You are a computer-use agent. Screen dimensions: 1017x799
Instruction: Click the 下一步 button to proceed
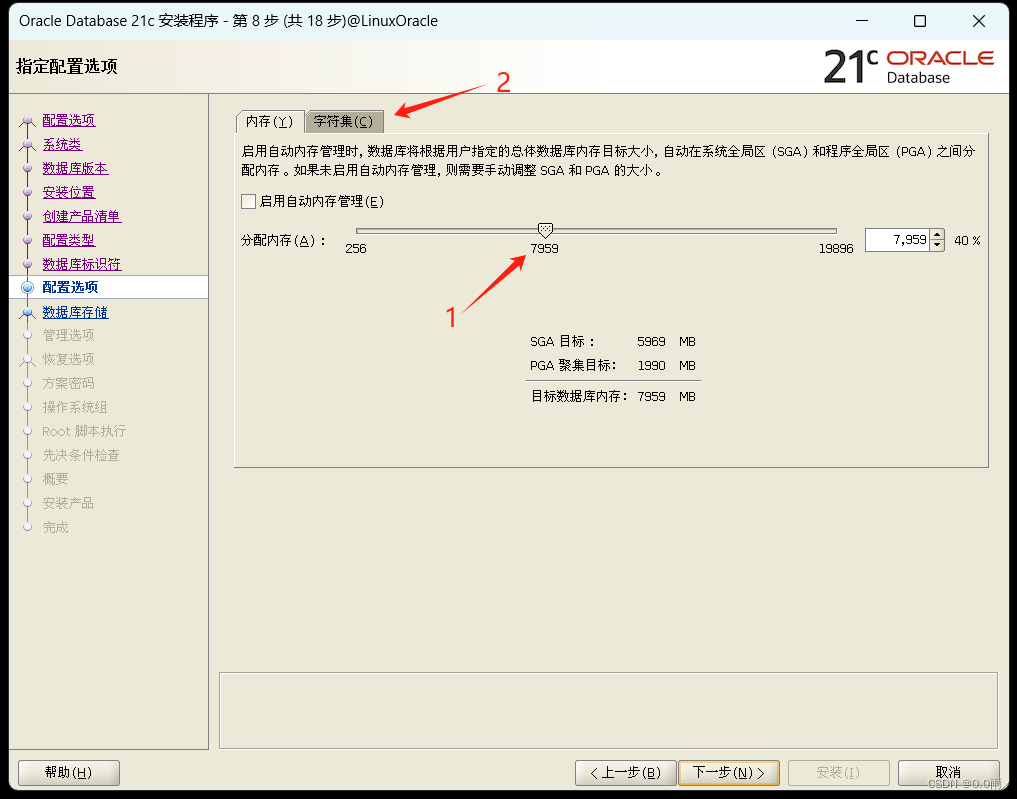point(729,772)
